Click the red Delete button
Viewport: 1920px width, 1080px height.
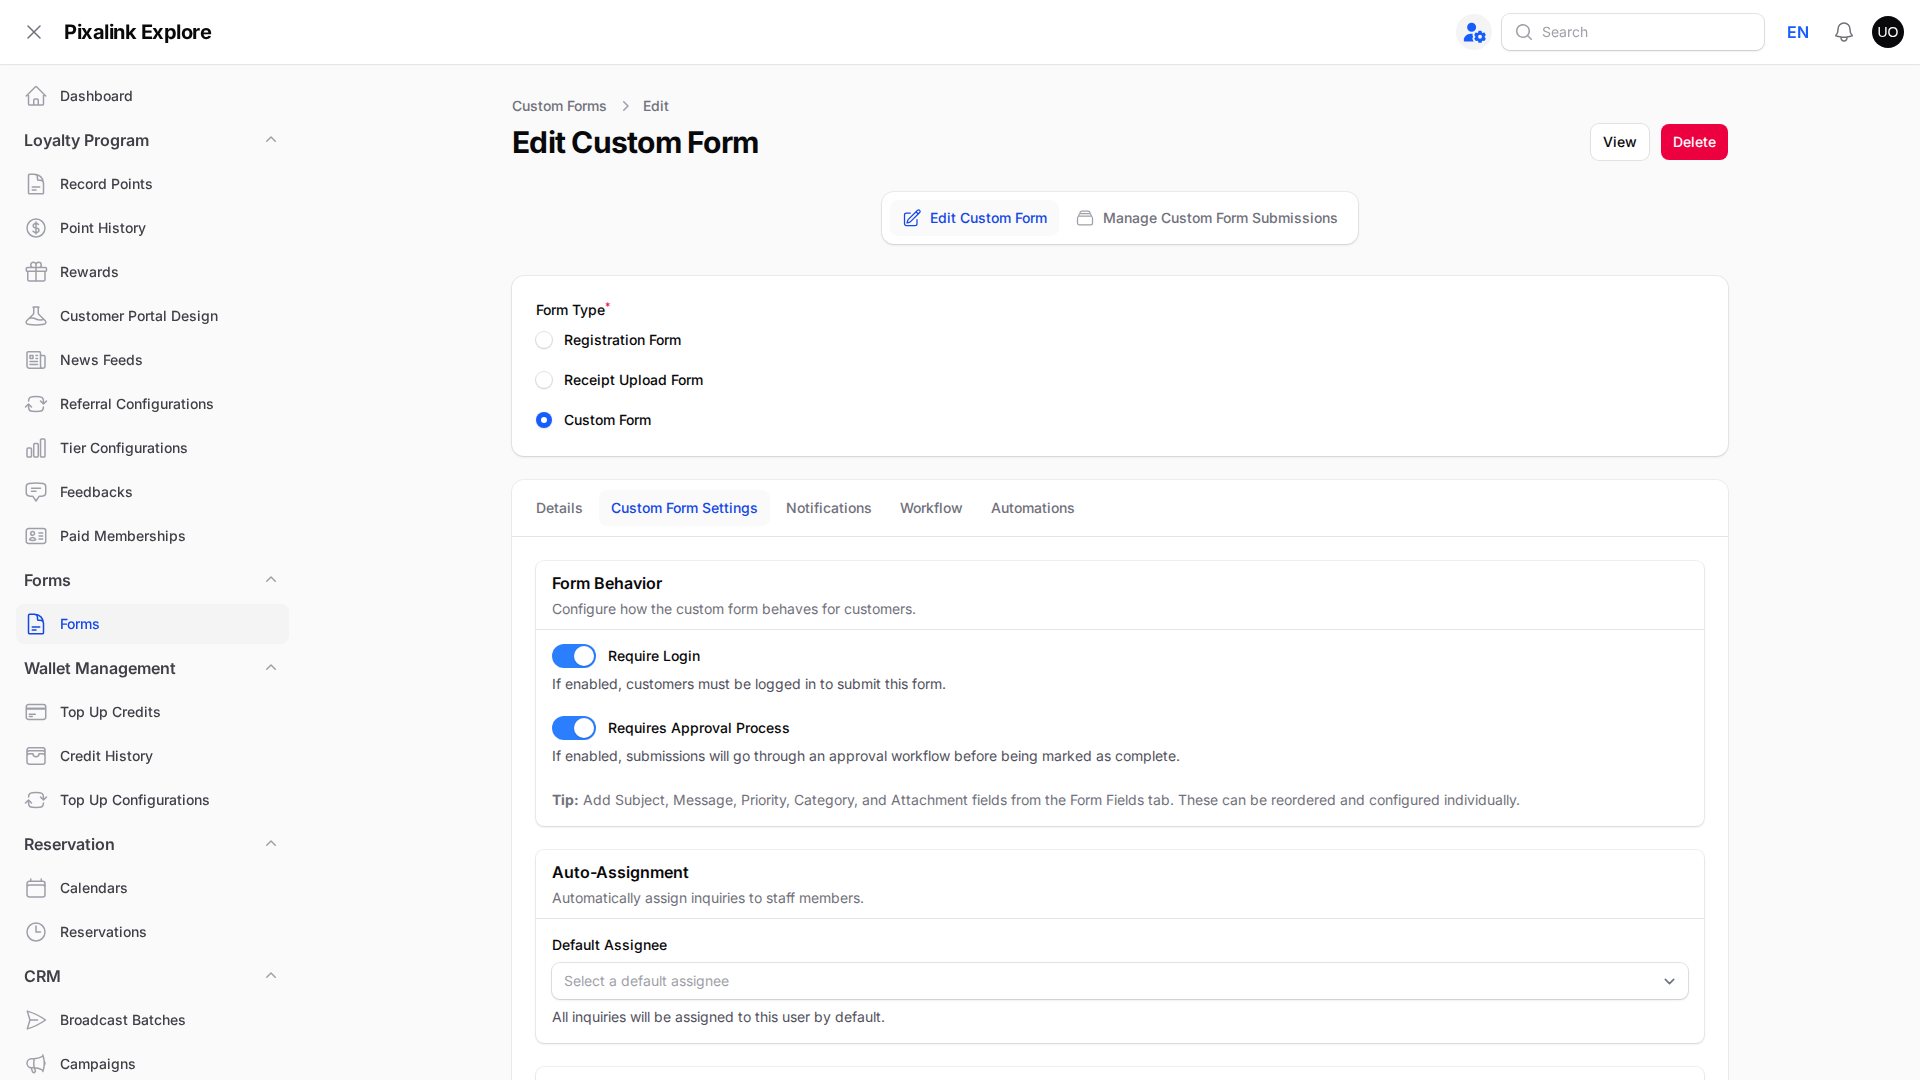point(1694,142)
